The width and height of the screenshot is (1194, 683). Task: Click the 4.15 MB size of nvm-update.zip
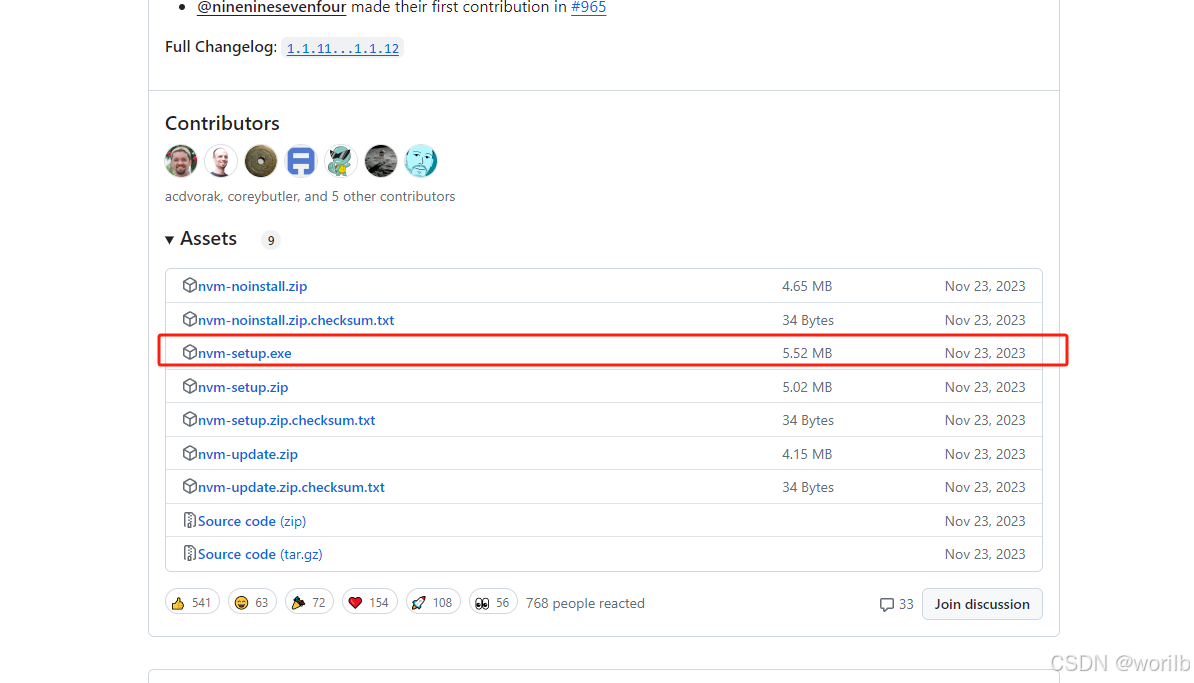tap(806, 454)
